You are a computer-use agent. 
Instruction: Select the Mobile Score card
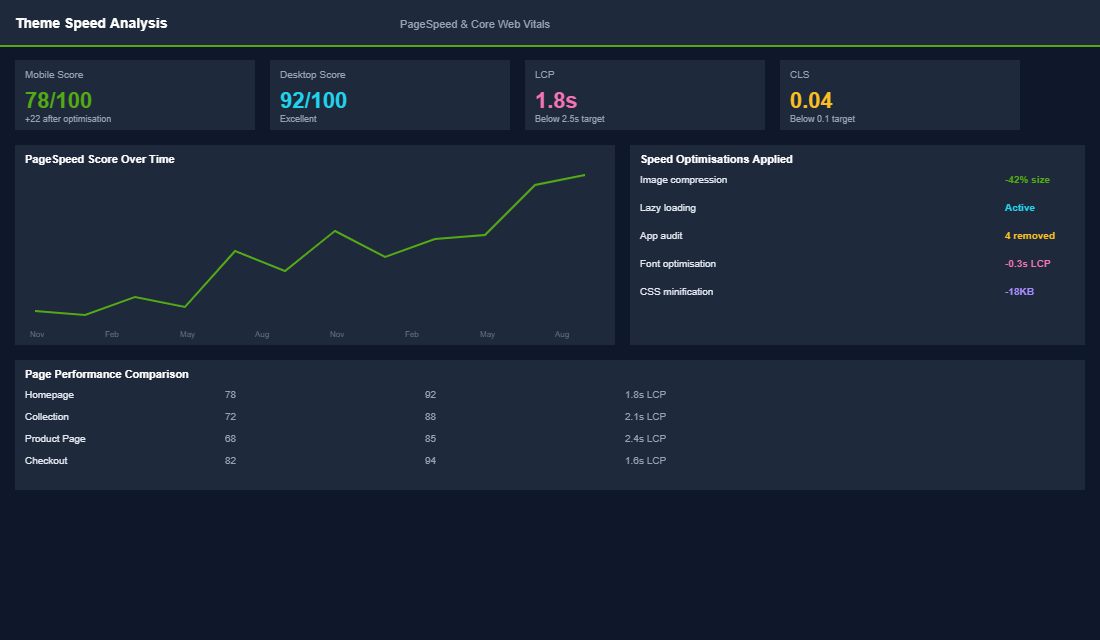click(135, 95)
